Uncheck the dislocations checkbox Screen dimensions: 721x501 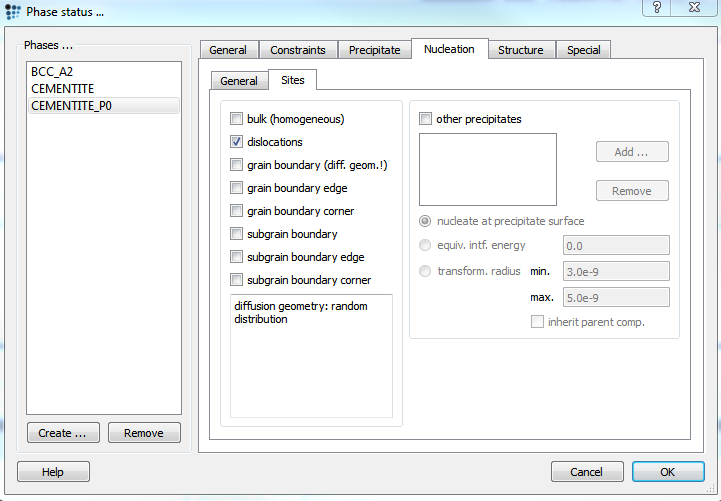pyautogui.click(x=237, y=142)
